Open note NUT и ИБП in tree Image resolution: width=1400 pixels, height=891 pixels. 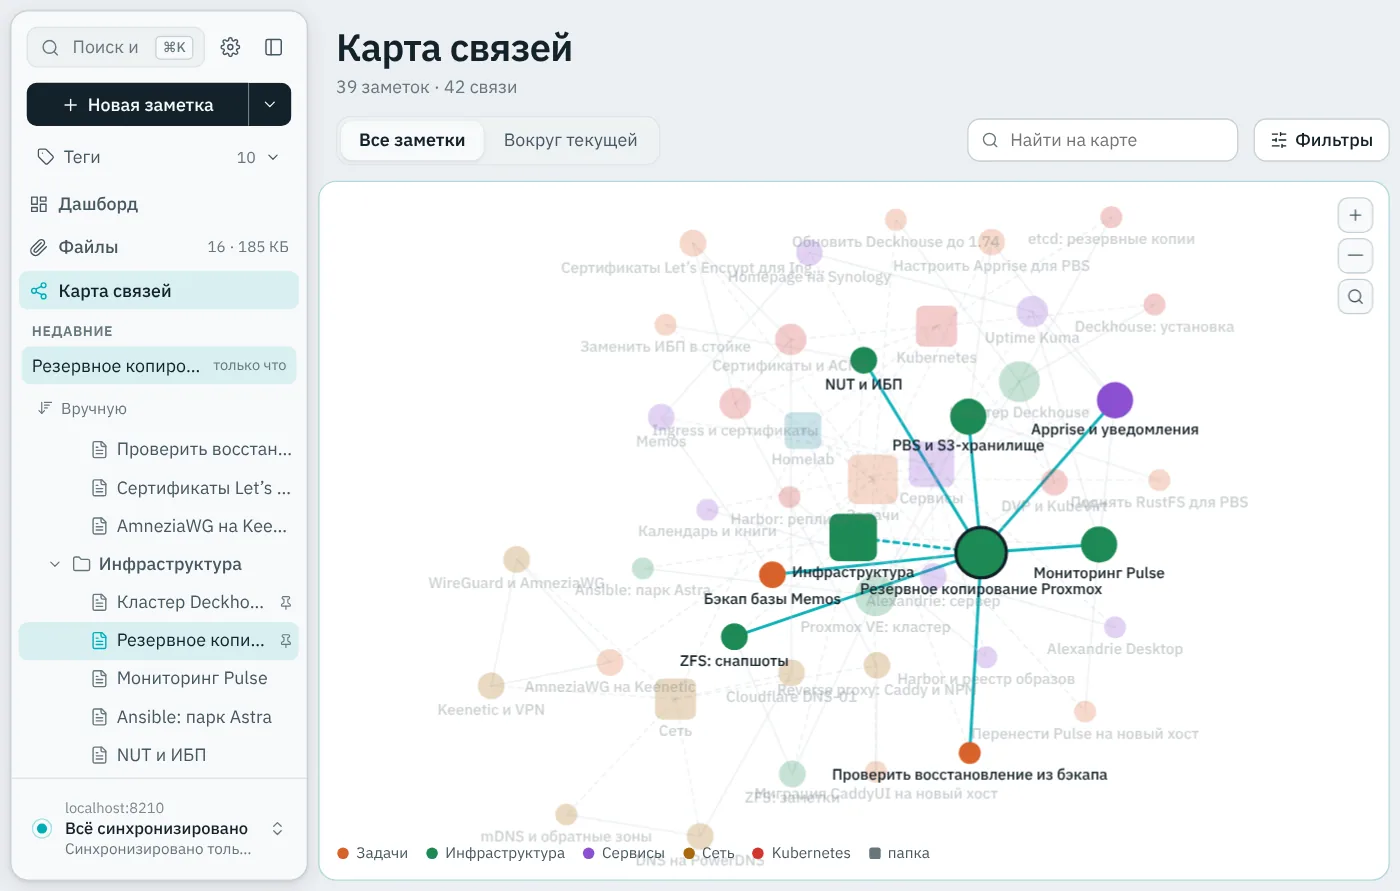point(159,755)
